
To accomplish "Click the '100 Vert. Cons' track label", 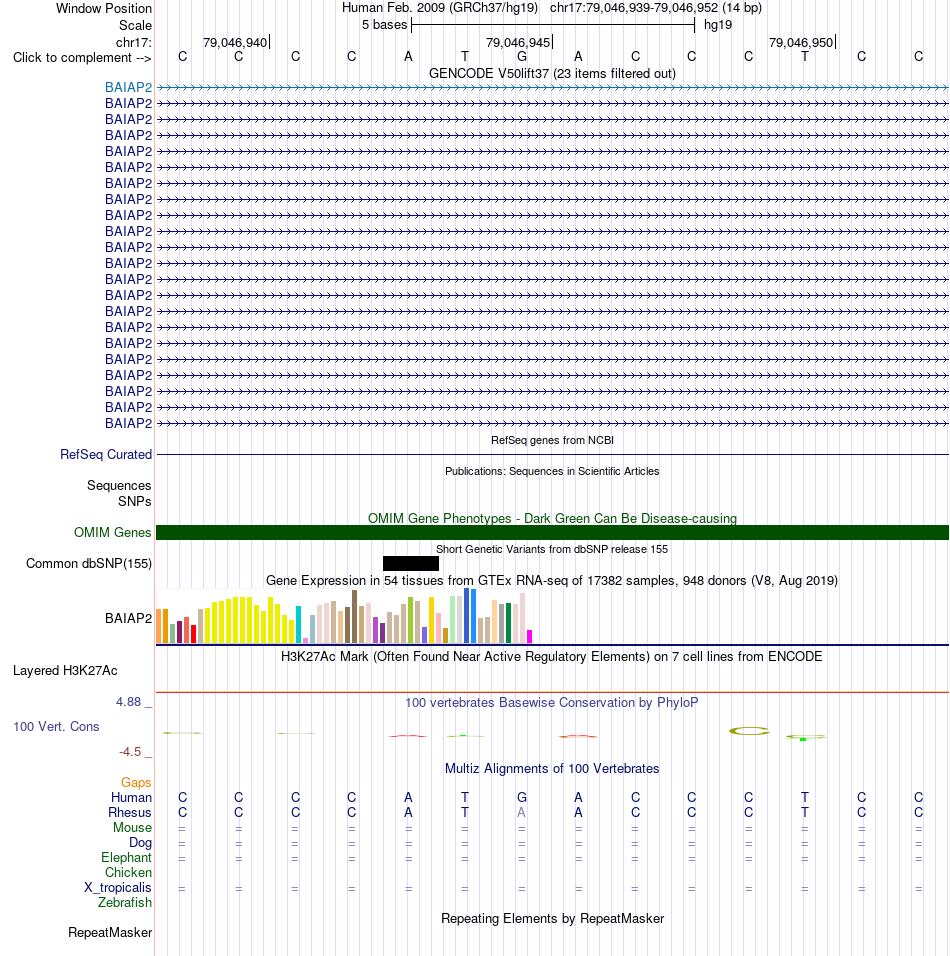I will point(56,726).
